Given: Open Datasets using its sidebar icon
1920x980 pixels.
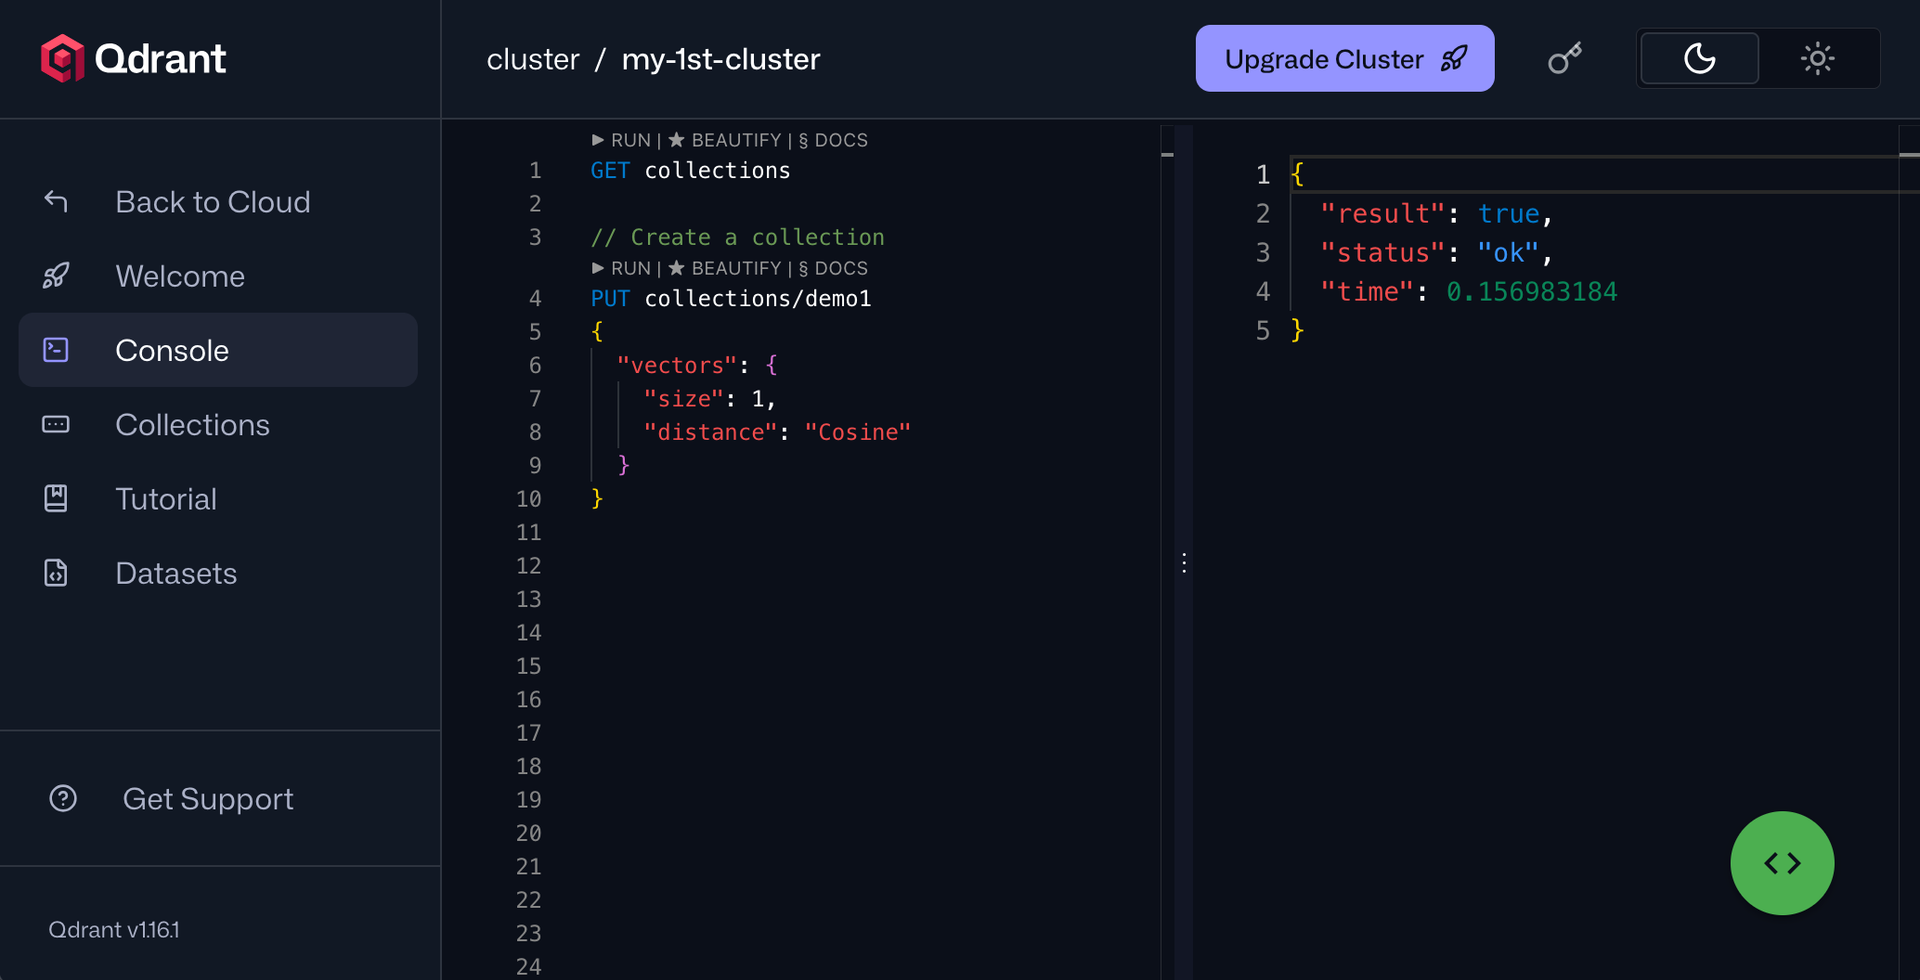Looking at the screenshot, I should pos(56,572).
